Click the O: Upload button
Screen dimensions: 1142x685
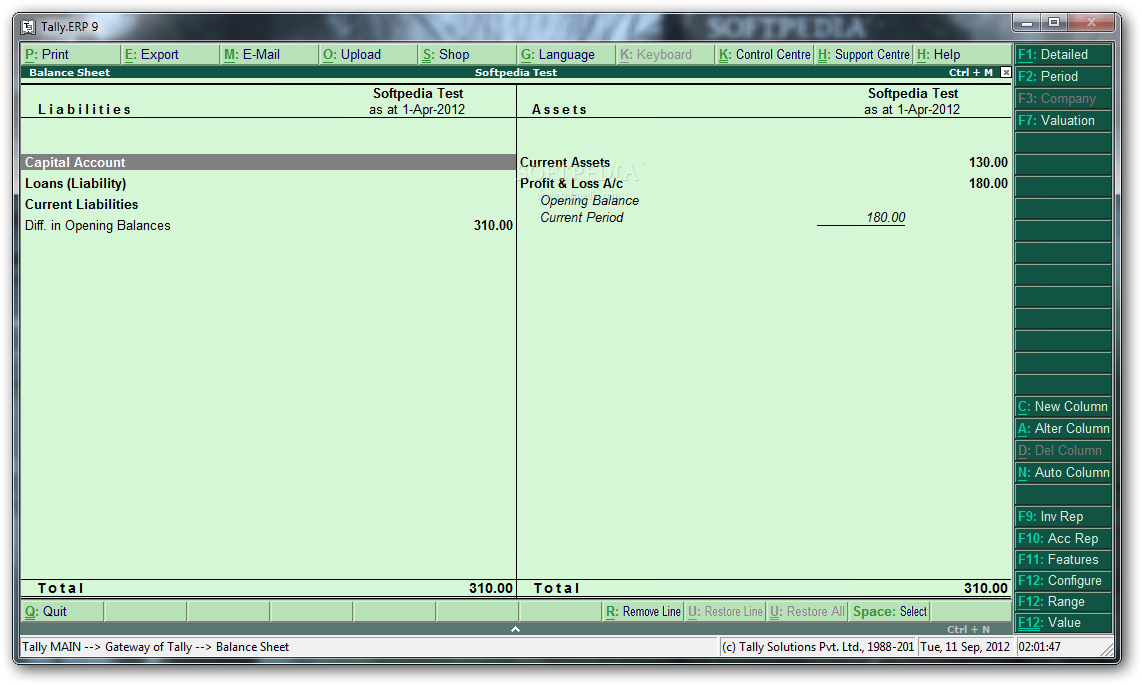coord(369,55)
